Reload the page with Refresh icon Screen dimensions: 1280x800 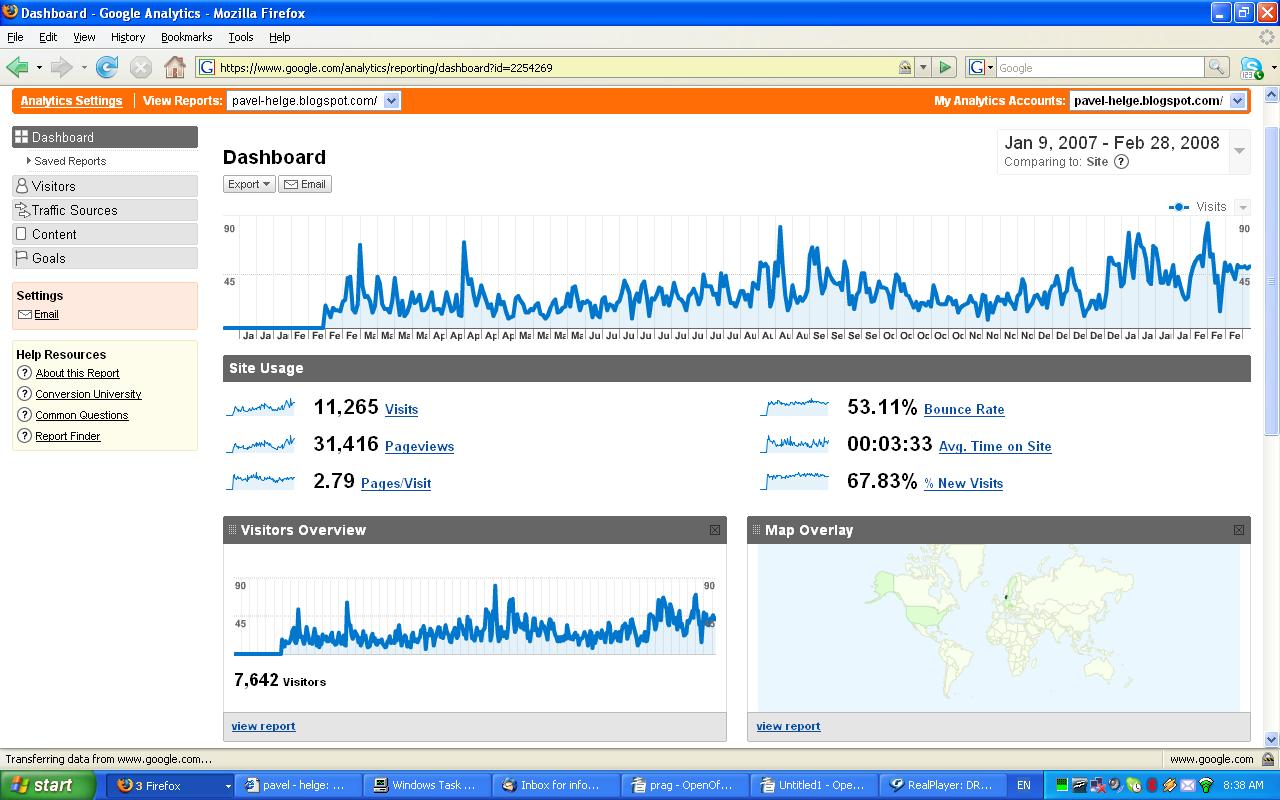(x=107, y=68)
